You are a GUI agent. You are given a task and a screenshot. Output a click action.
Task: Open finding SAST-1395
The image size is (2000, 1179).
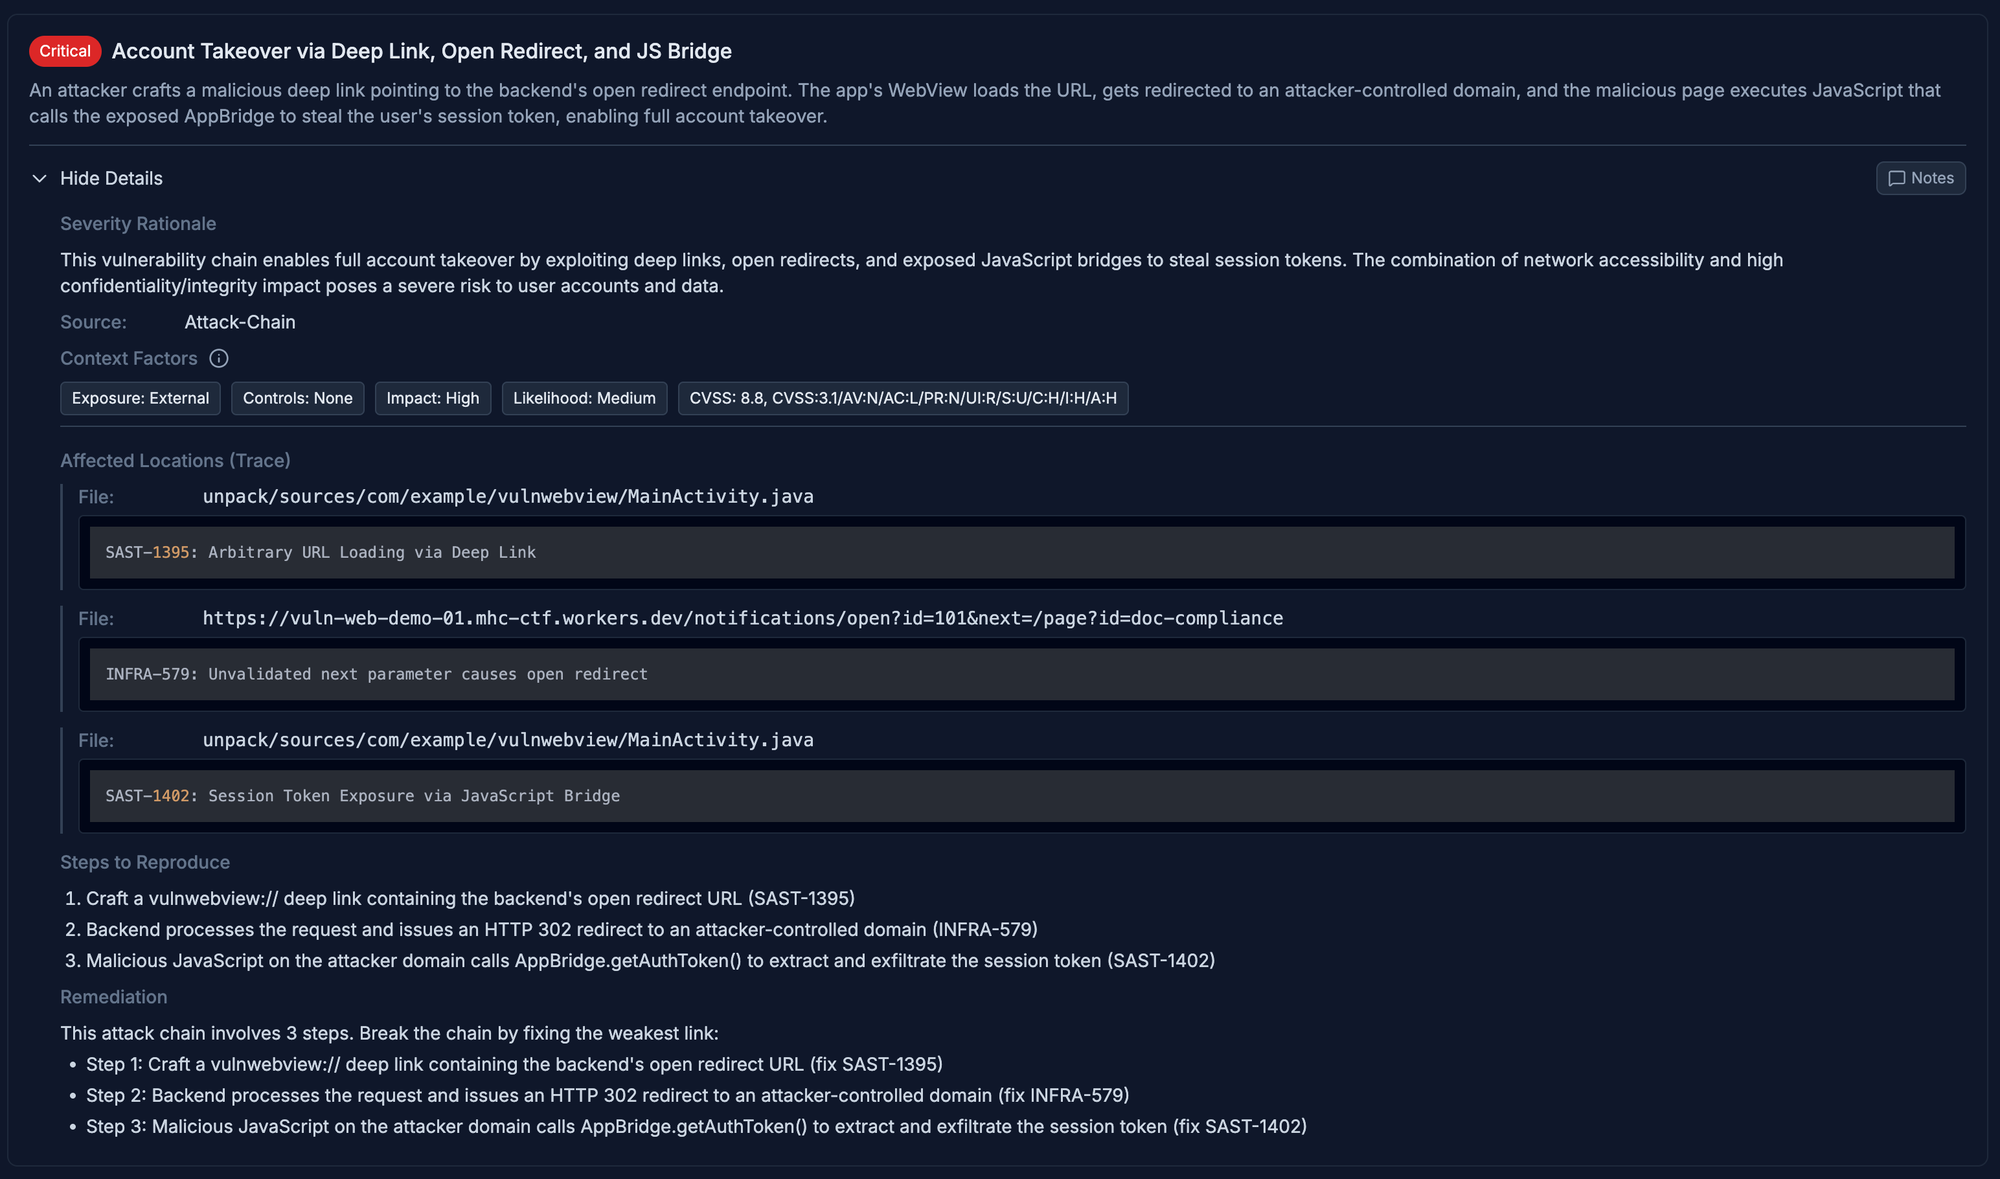coord(1021,551)
